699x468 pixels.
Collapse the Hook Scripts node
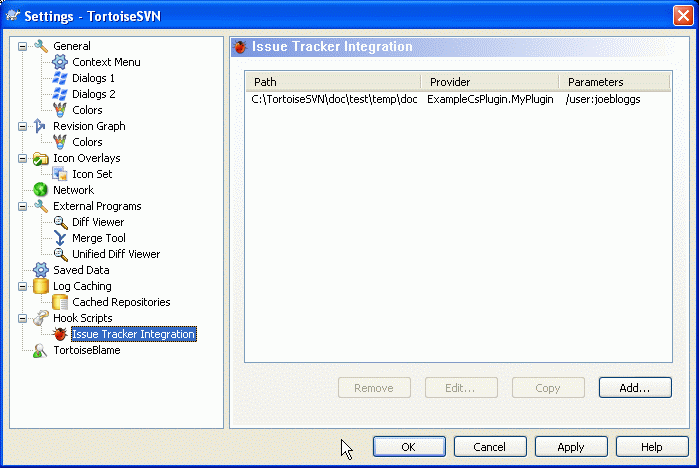(x=22, y=318)
